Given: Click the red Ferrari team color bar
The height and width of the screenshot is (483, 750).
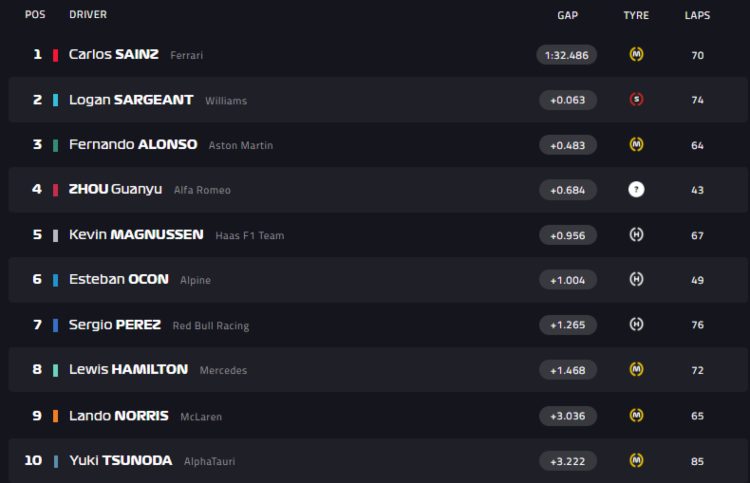Looking at the screenshot, I should [x=55, y=55].
